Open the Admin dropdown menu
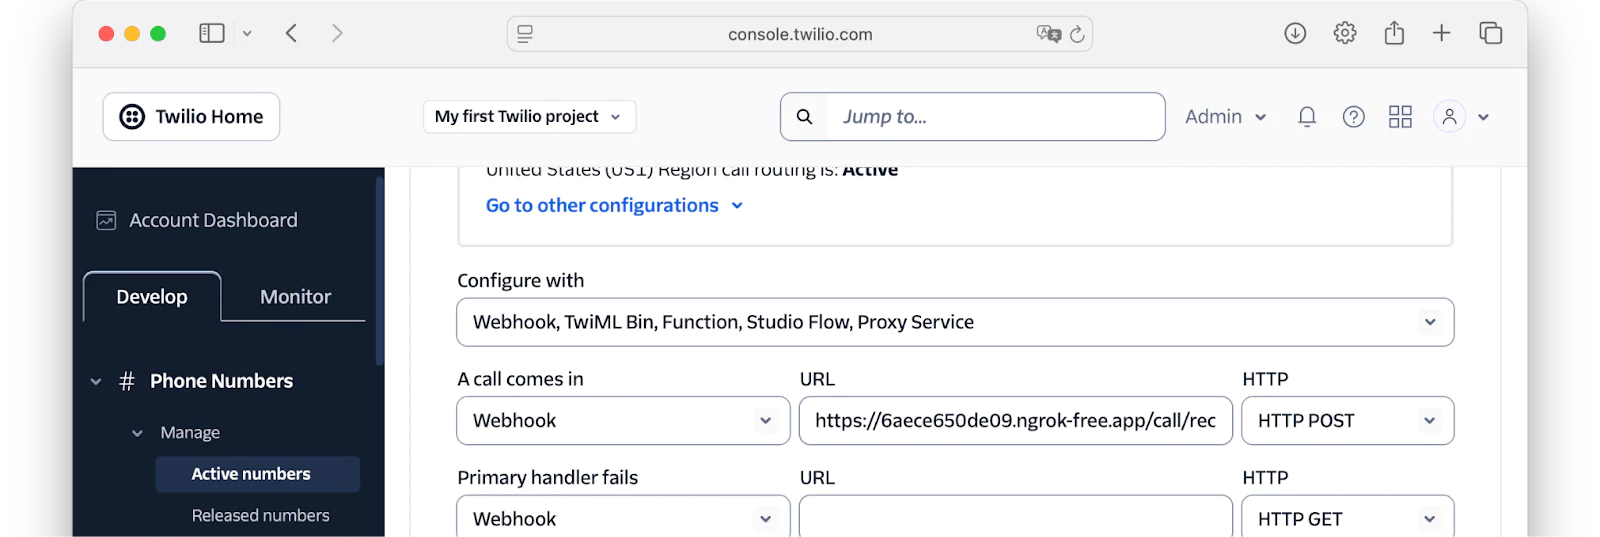Viewport: 1600px width, 537px height. point(1225,117)
